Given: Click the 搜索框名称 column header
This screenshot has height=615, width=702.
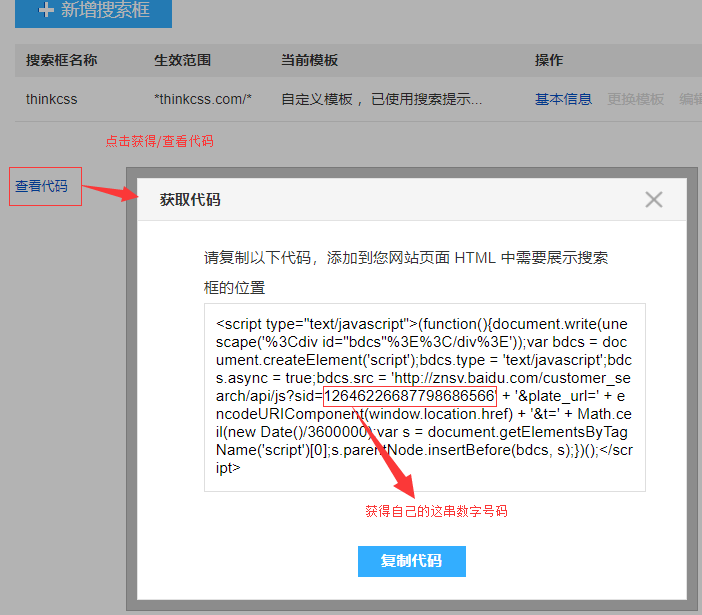Looking at the screenshot, I should click(x=61, y=60).
